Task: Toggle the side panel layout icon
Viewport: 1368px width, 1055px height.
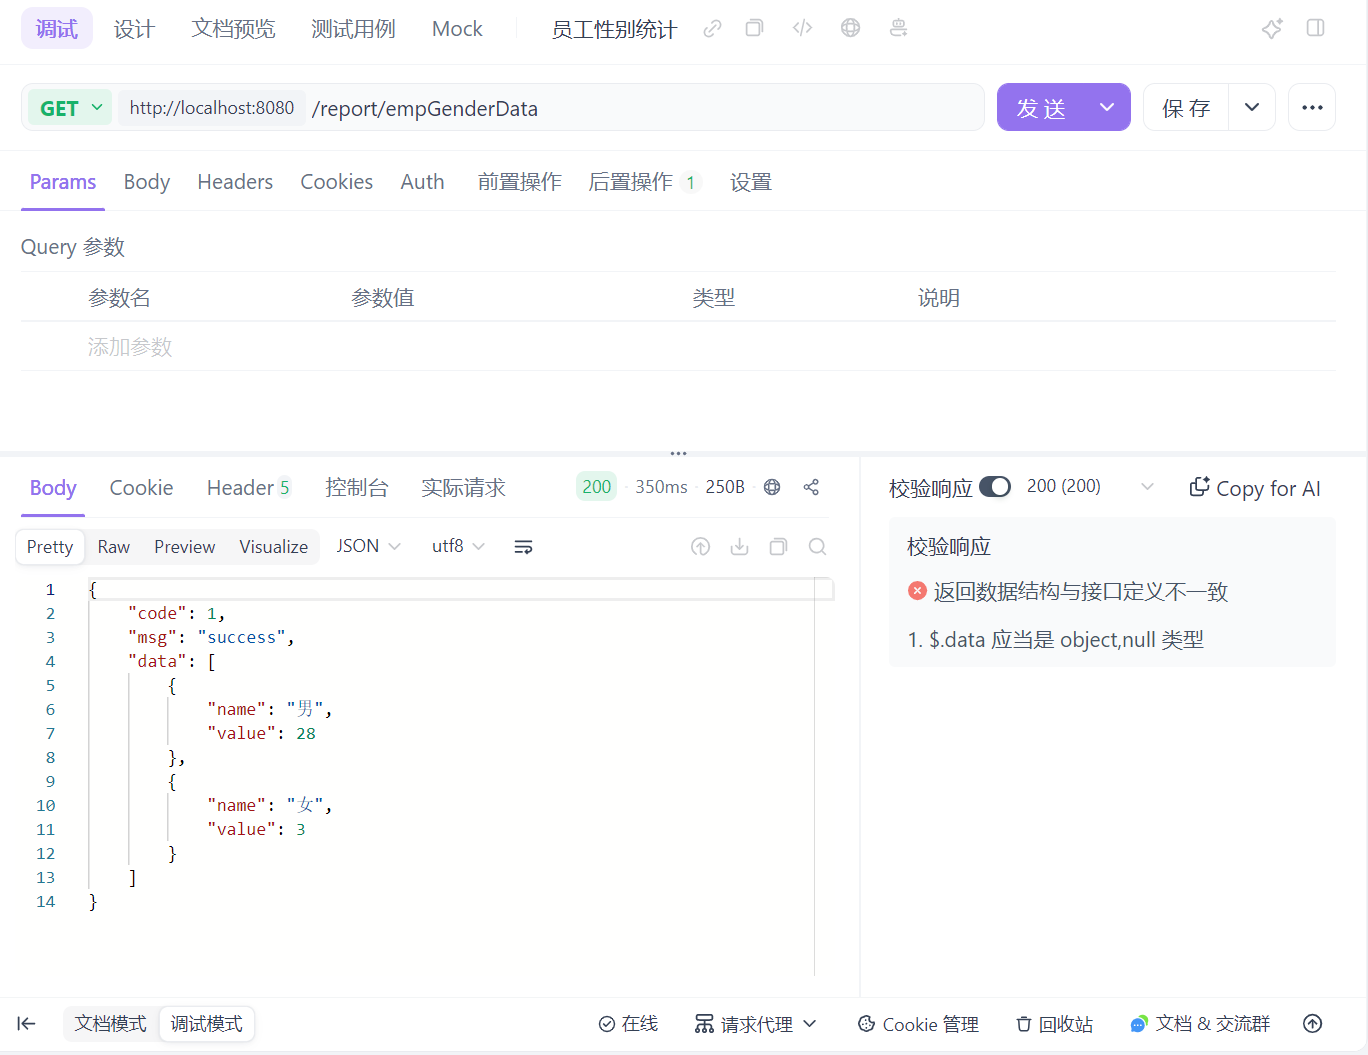Action: (x=1316, y=28)
